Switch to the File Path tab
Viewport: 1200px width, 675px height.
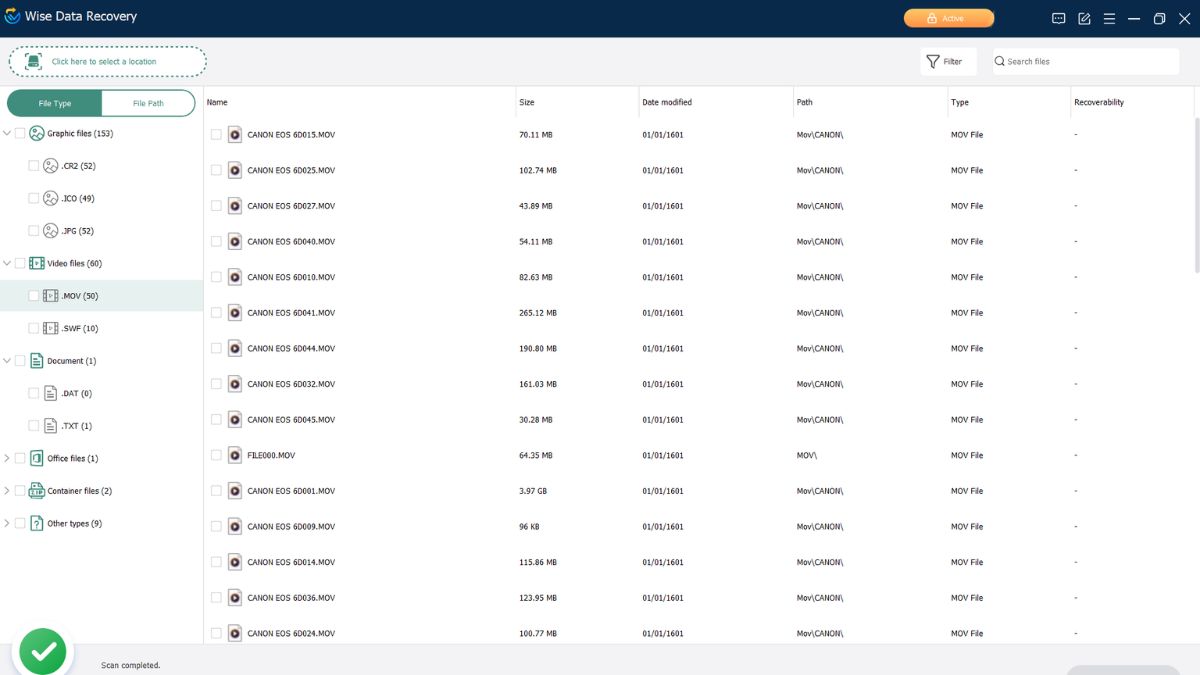pyautogui.click(x=148, y=103)
